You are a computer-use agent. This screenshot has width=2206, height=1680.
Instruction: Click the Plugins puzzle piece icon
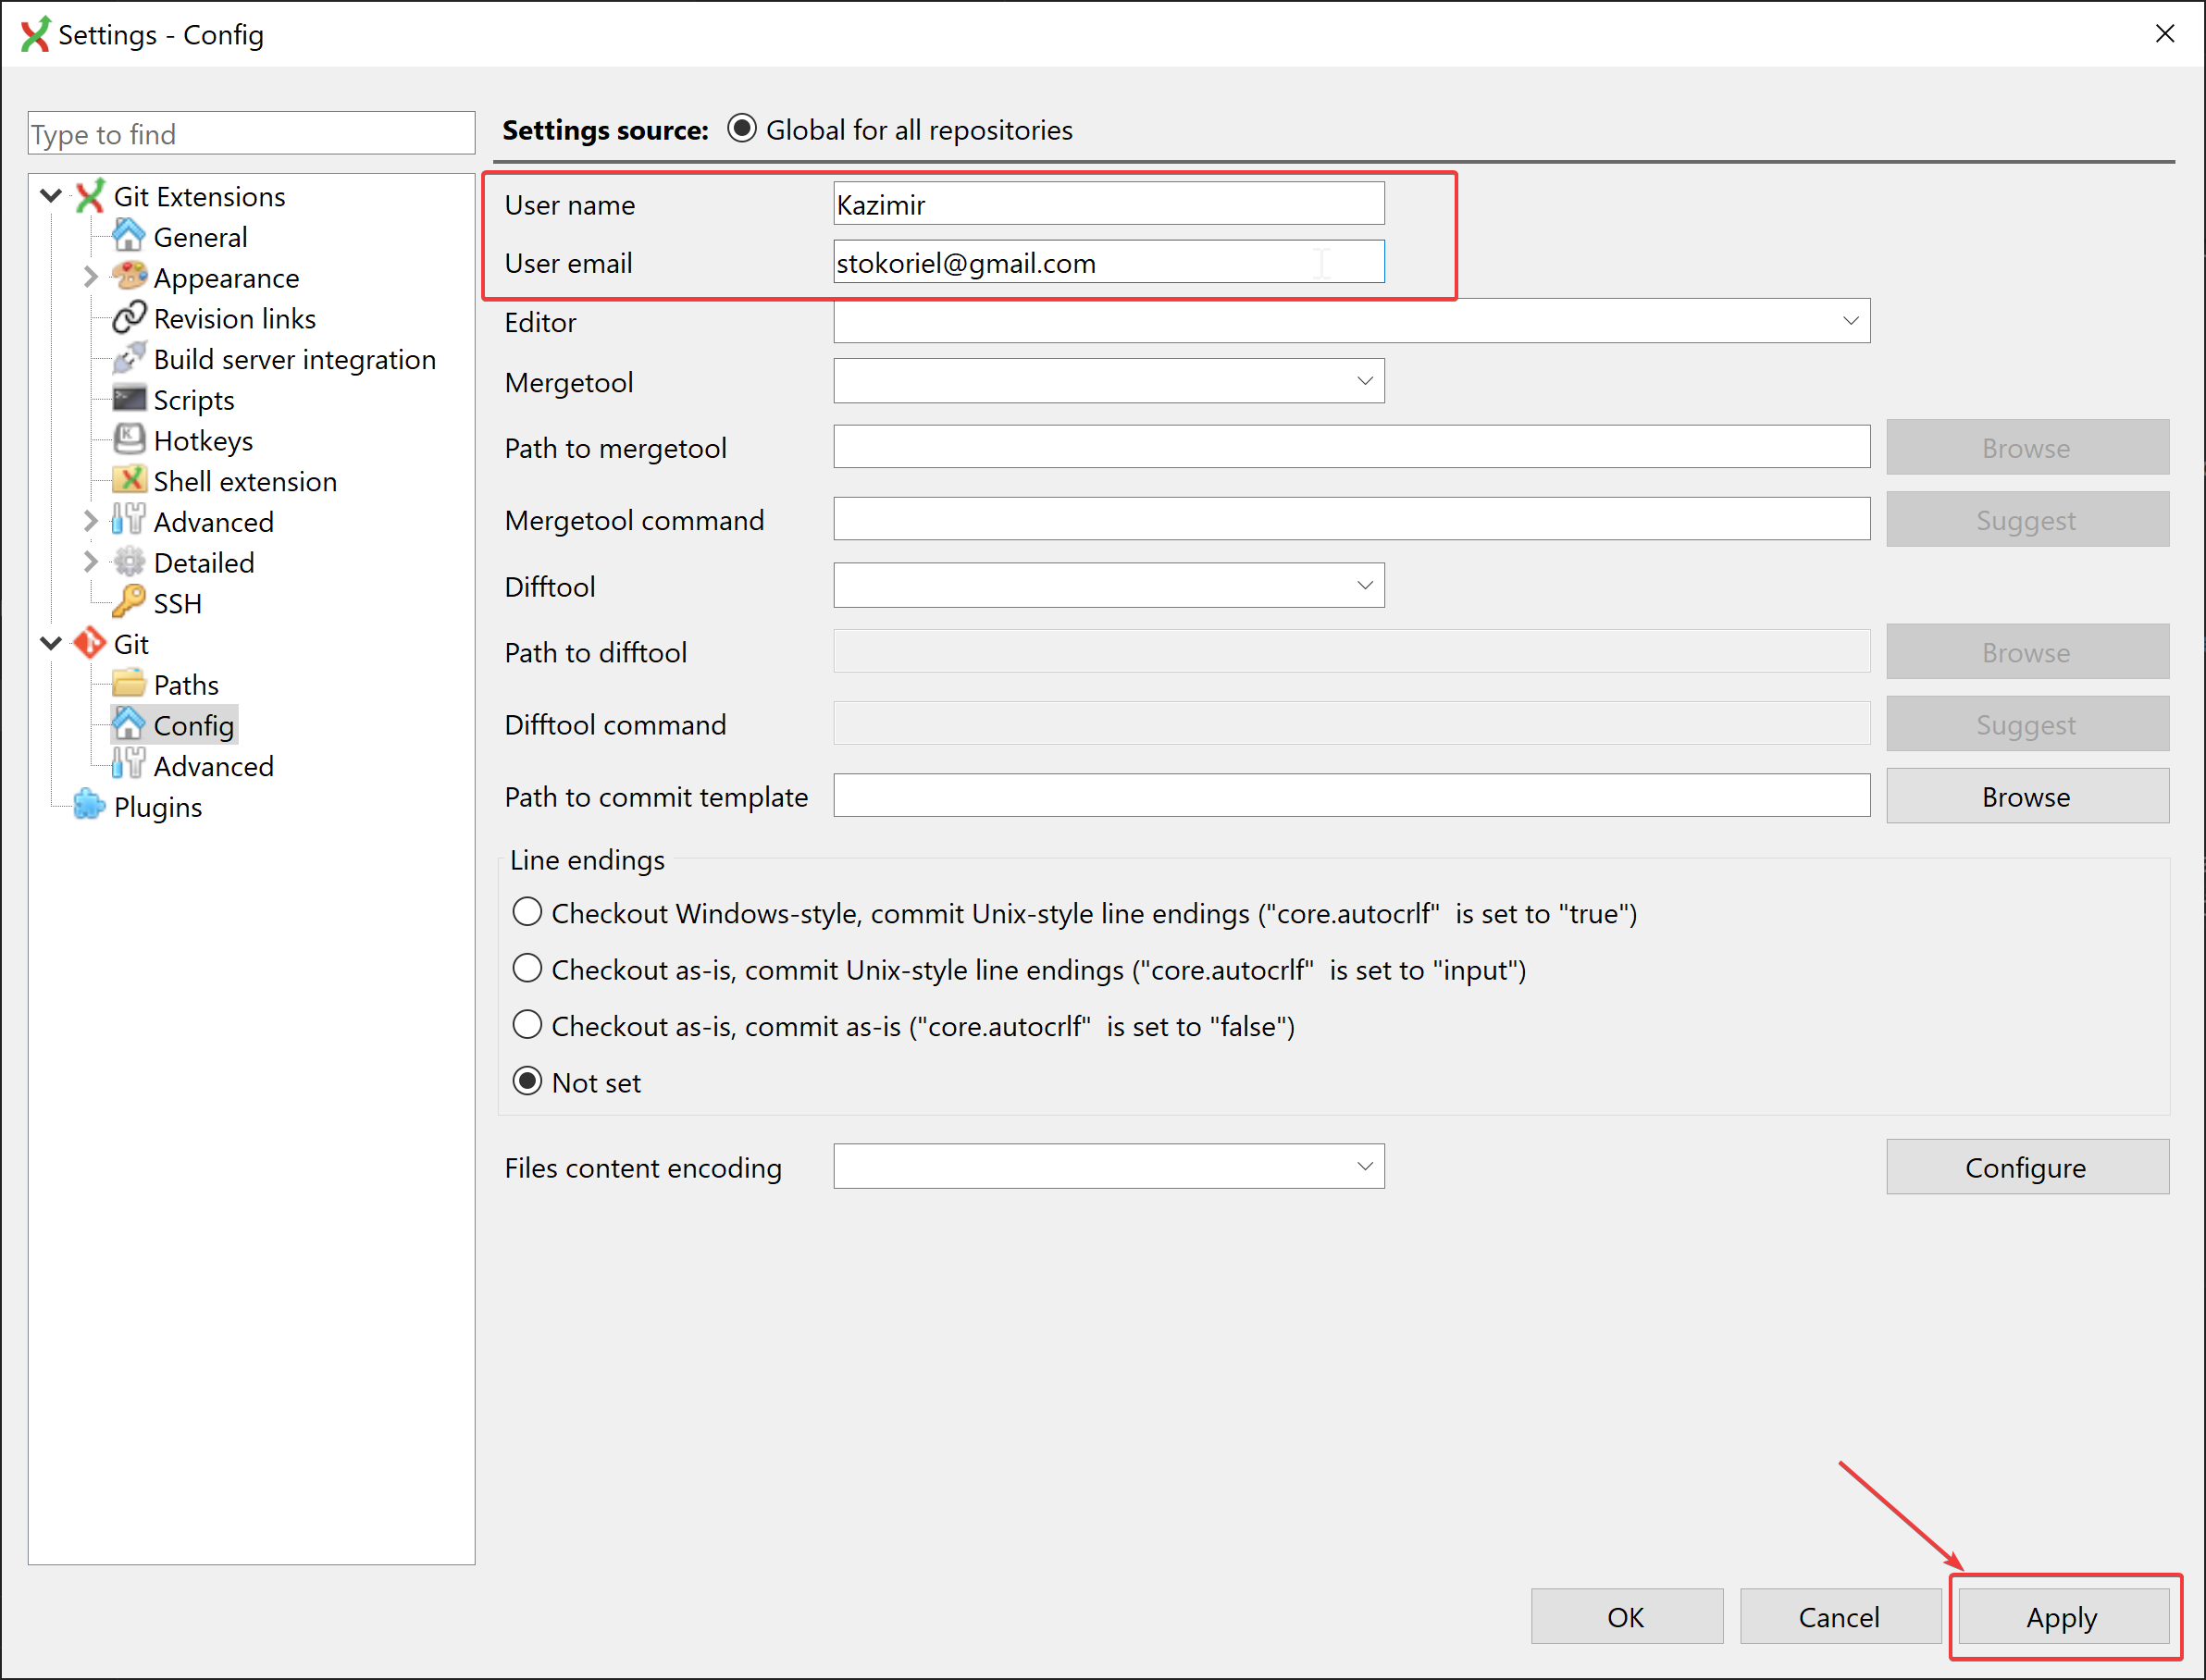click(x=88, y=805)
